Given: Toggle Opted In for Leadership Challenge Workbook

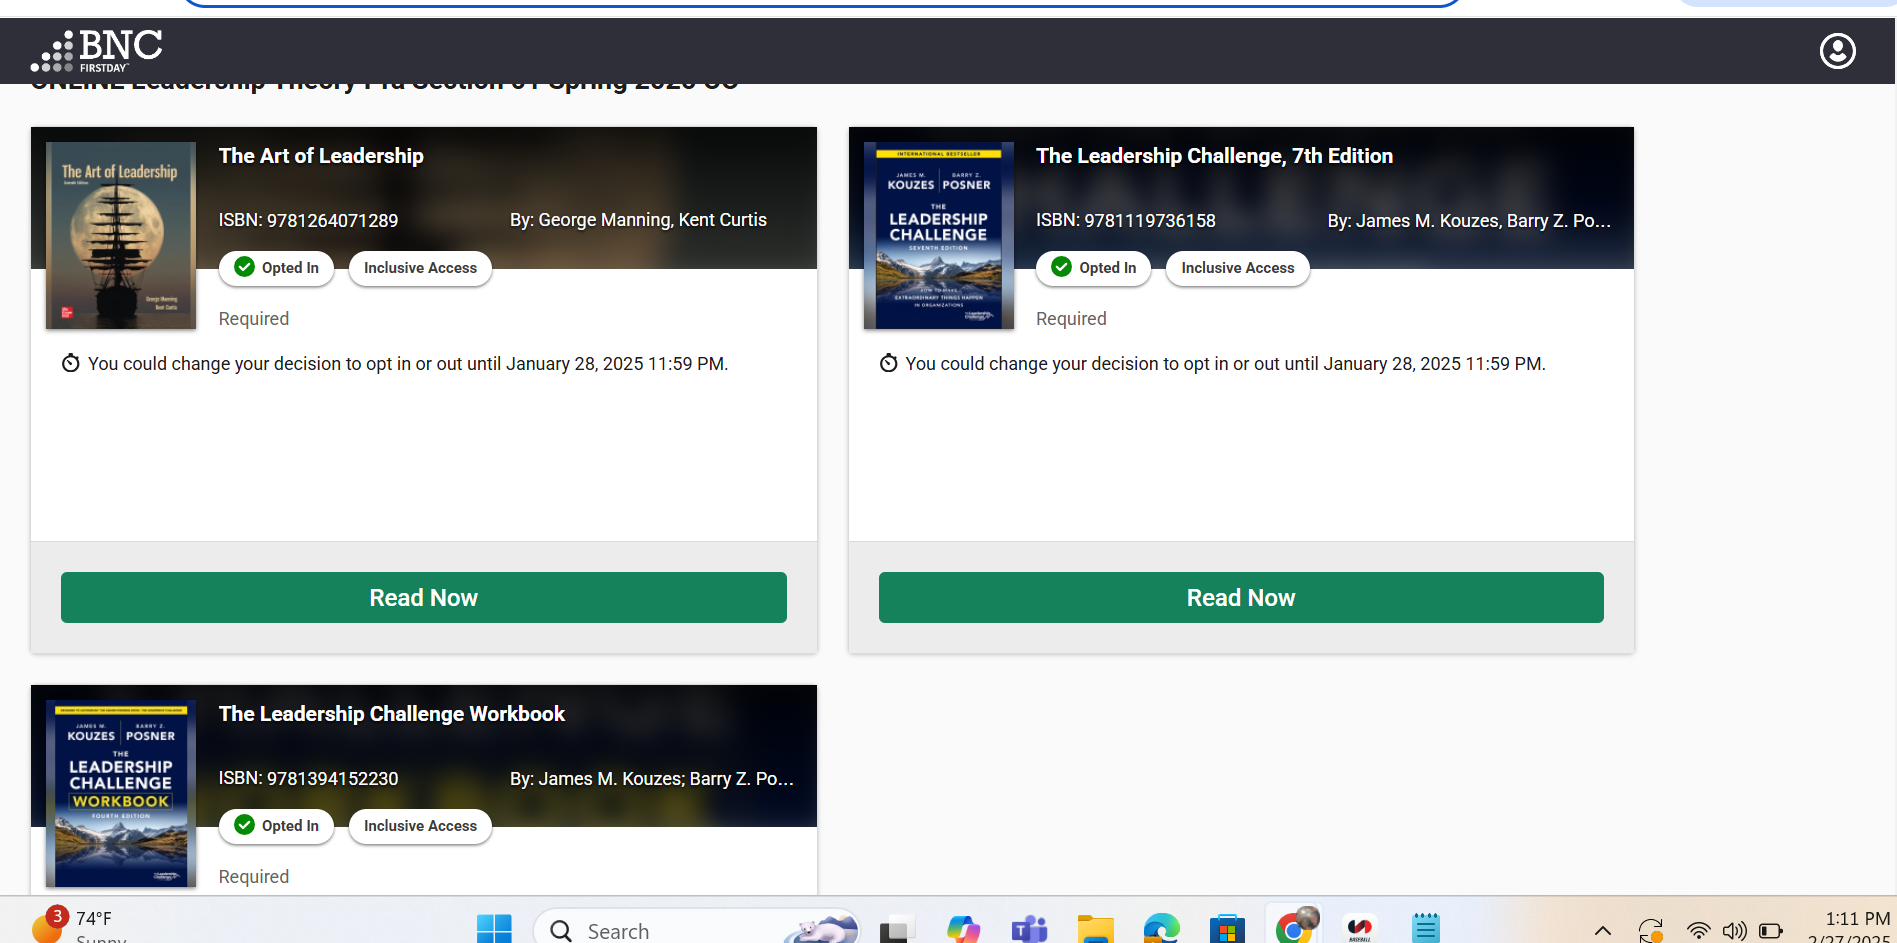Looking at the screenshot, I should tap(277, 826).
